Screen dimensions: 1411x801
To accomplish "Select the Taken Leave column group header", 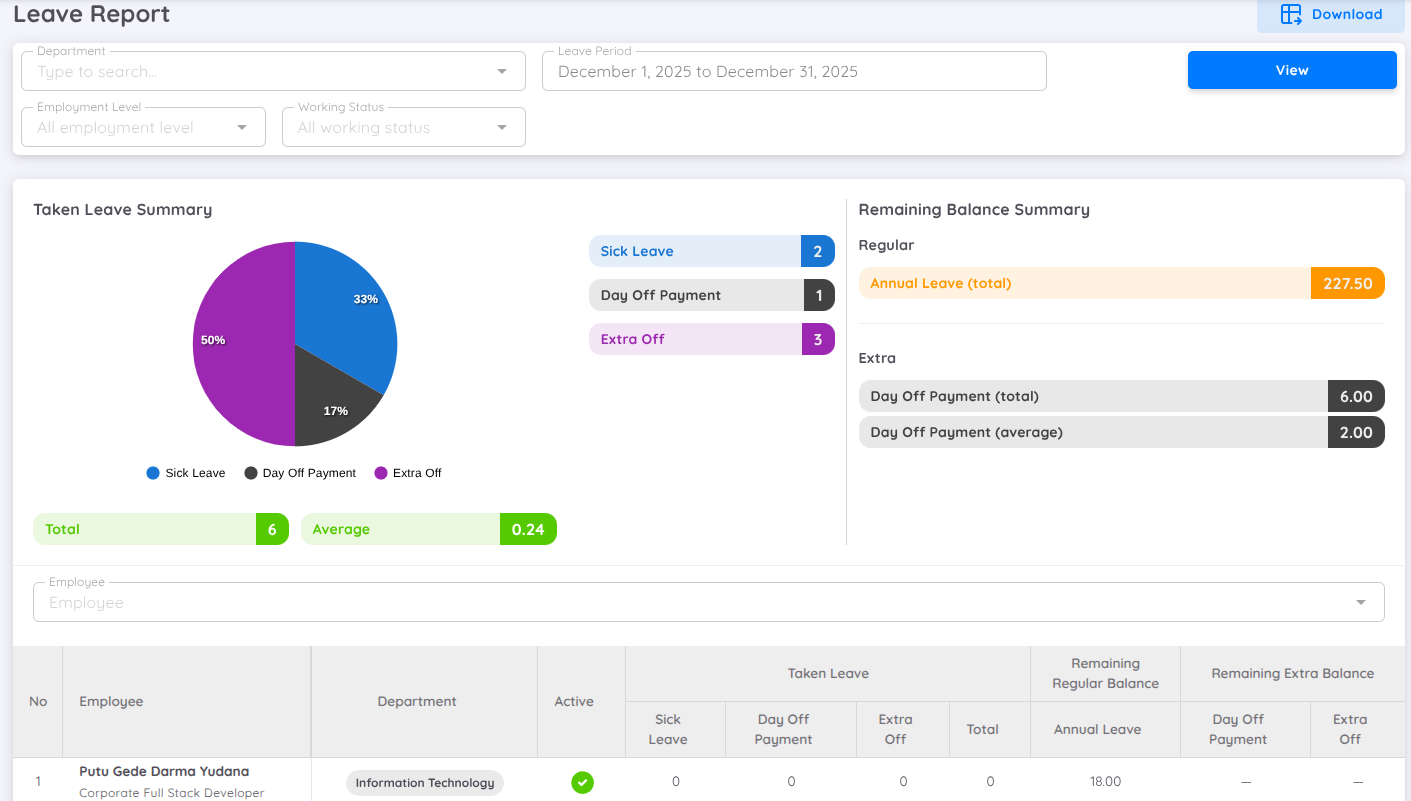I will coord(828,673).
